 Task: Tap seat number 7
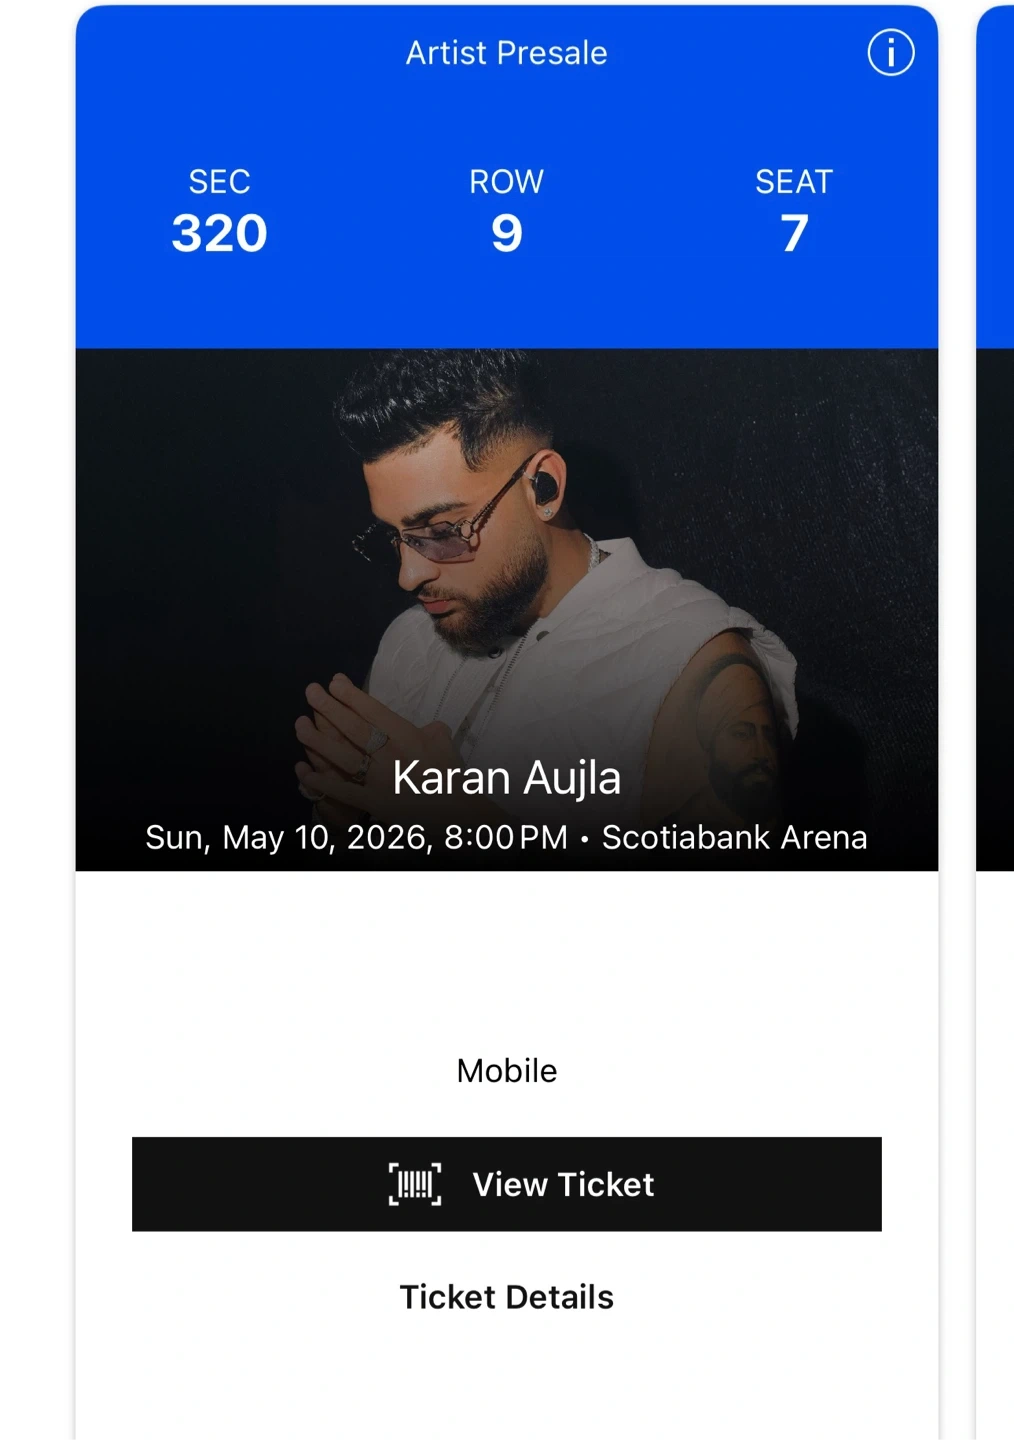[794, 234]
